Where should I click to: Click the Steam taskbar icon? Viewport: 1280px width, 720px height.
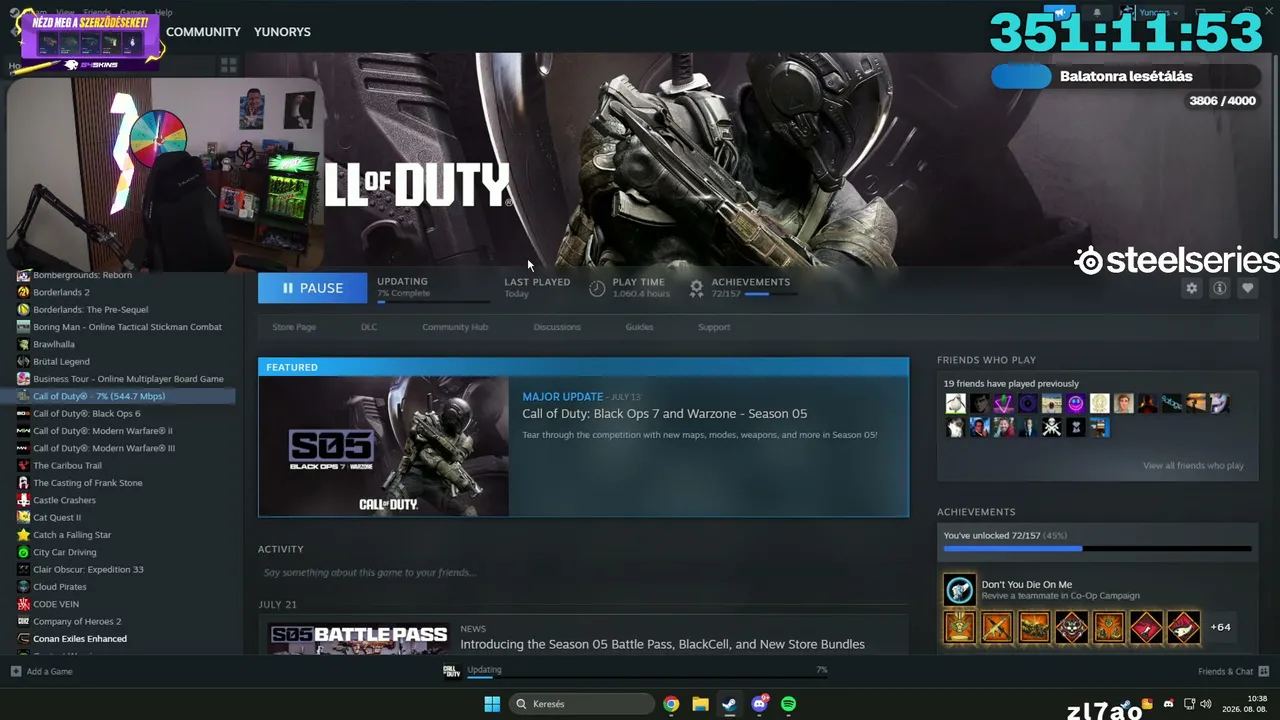pyautogui.click(x=730, y=704)
